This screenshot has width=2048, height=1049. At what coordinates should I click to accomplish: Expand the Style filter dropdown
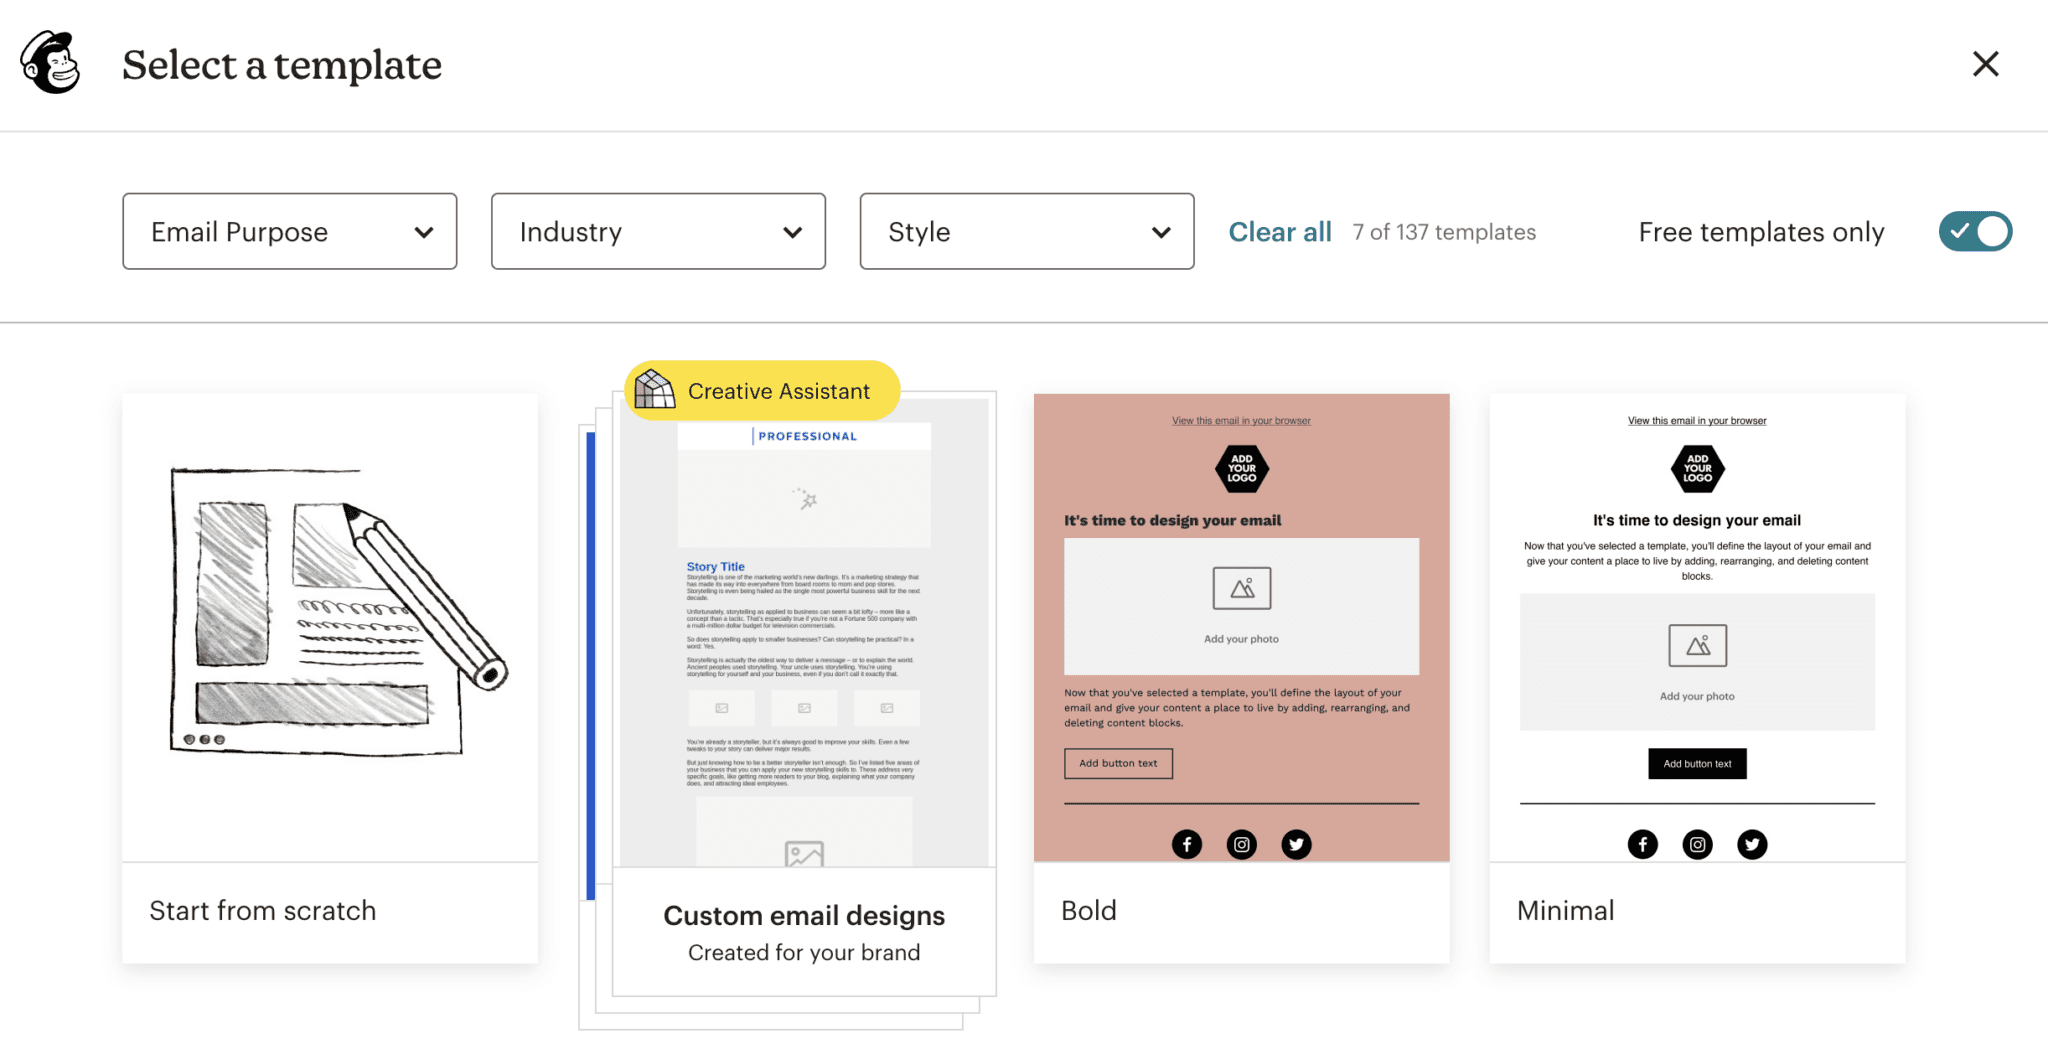(x=1026, y=231)
